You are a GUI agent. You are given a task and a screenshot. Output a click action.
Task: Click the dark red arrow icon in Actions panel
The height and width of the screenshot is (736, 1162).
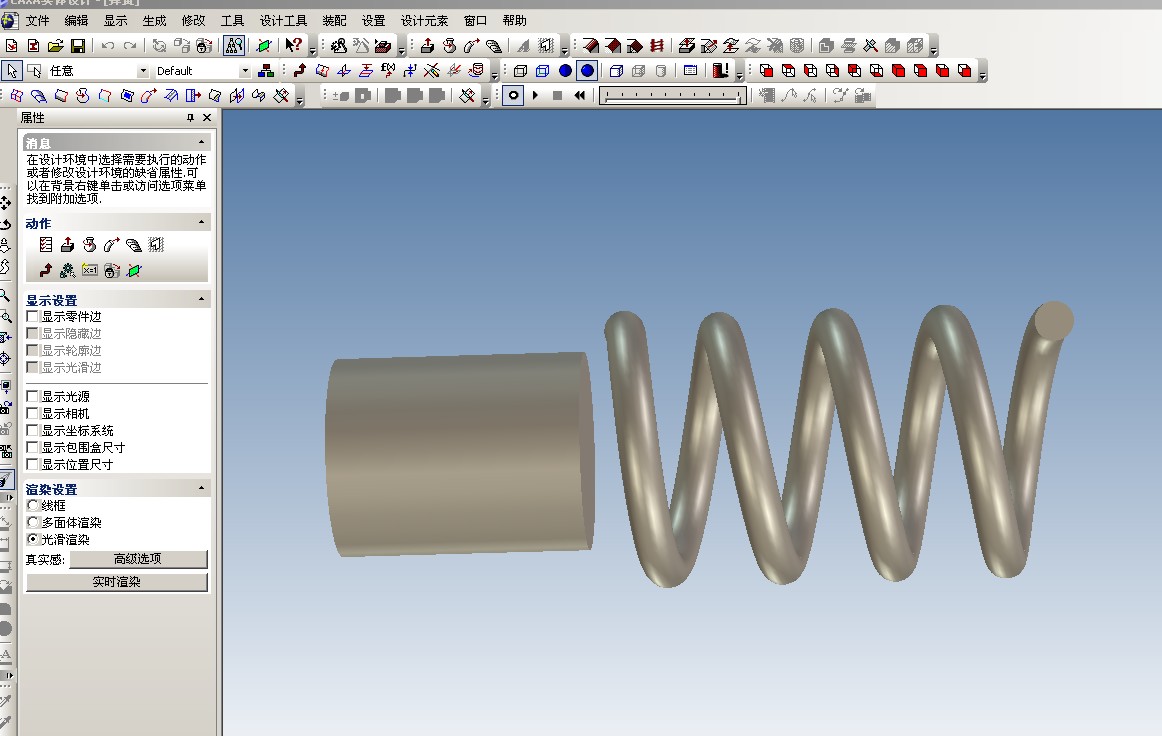pos(46,271)
